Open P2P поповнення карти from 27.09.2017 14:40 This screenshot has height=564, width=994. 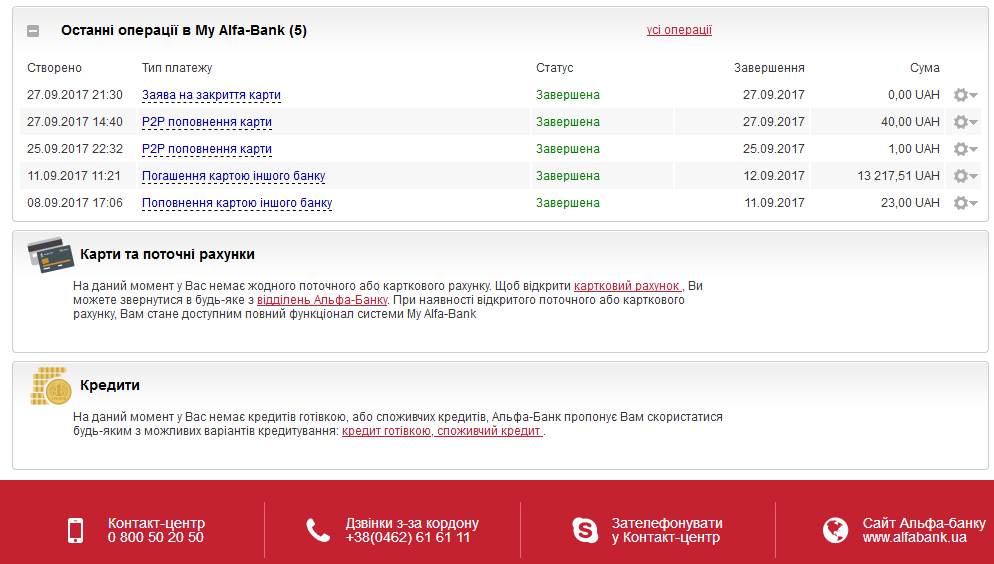click(207, 122)
